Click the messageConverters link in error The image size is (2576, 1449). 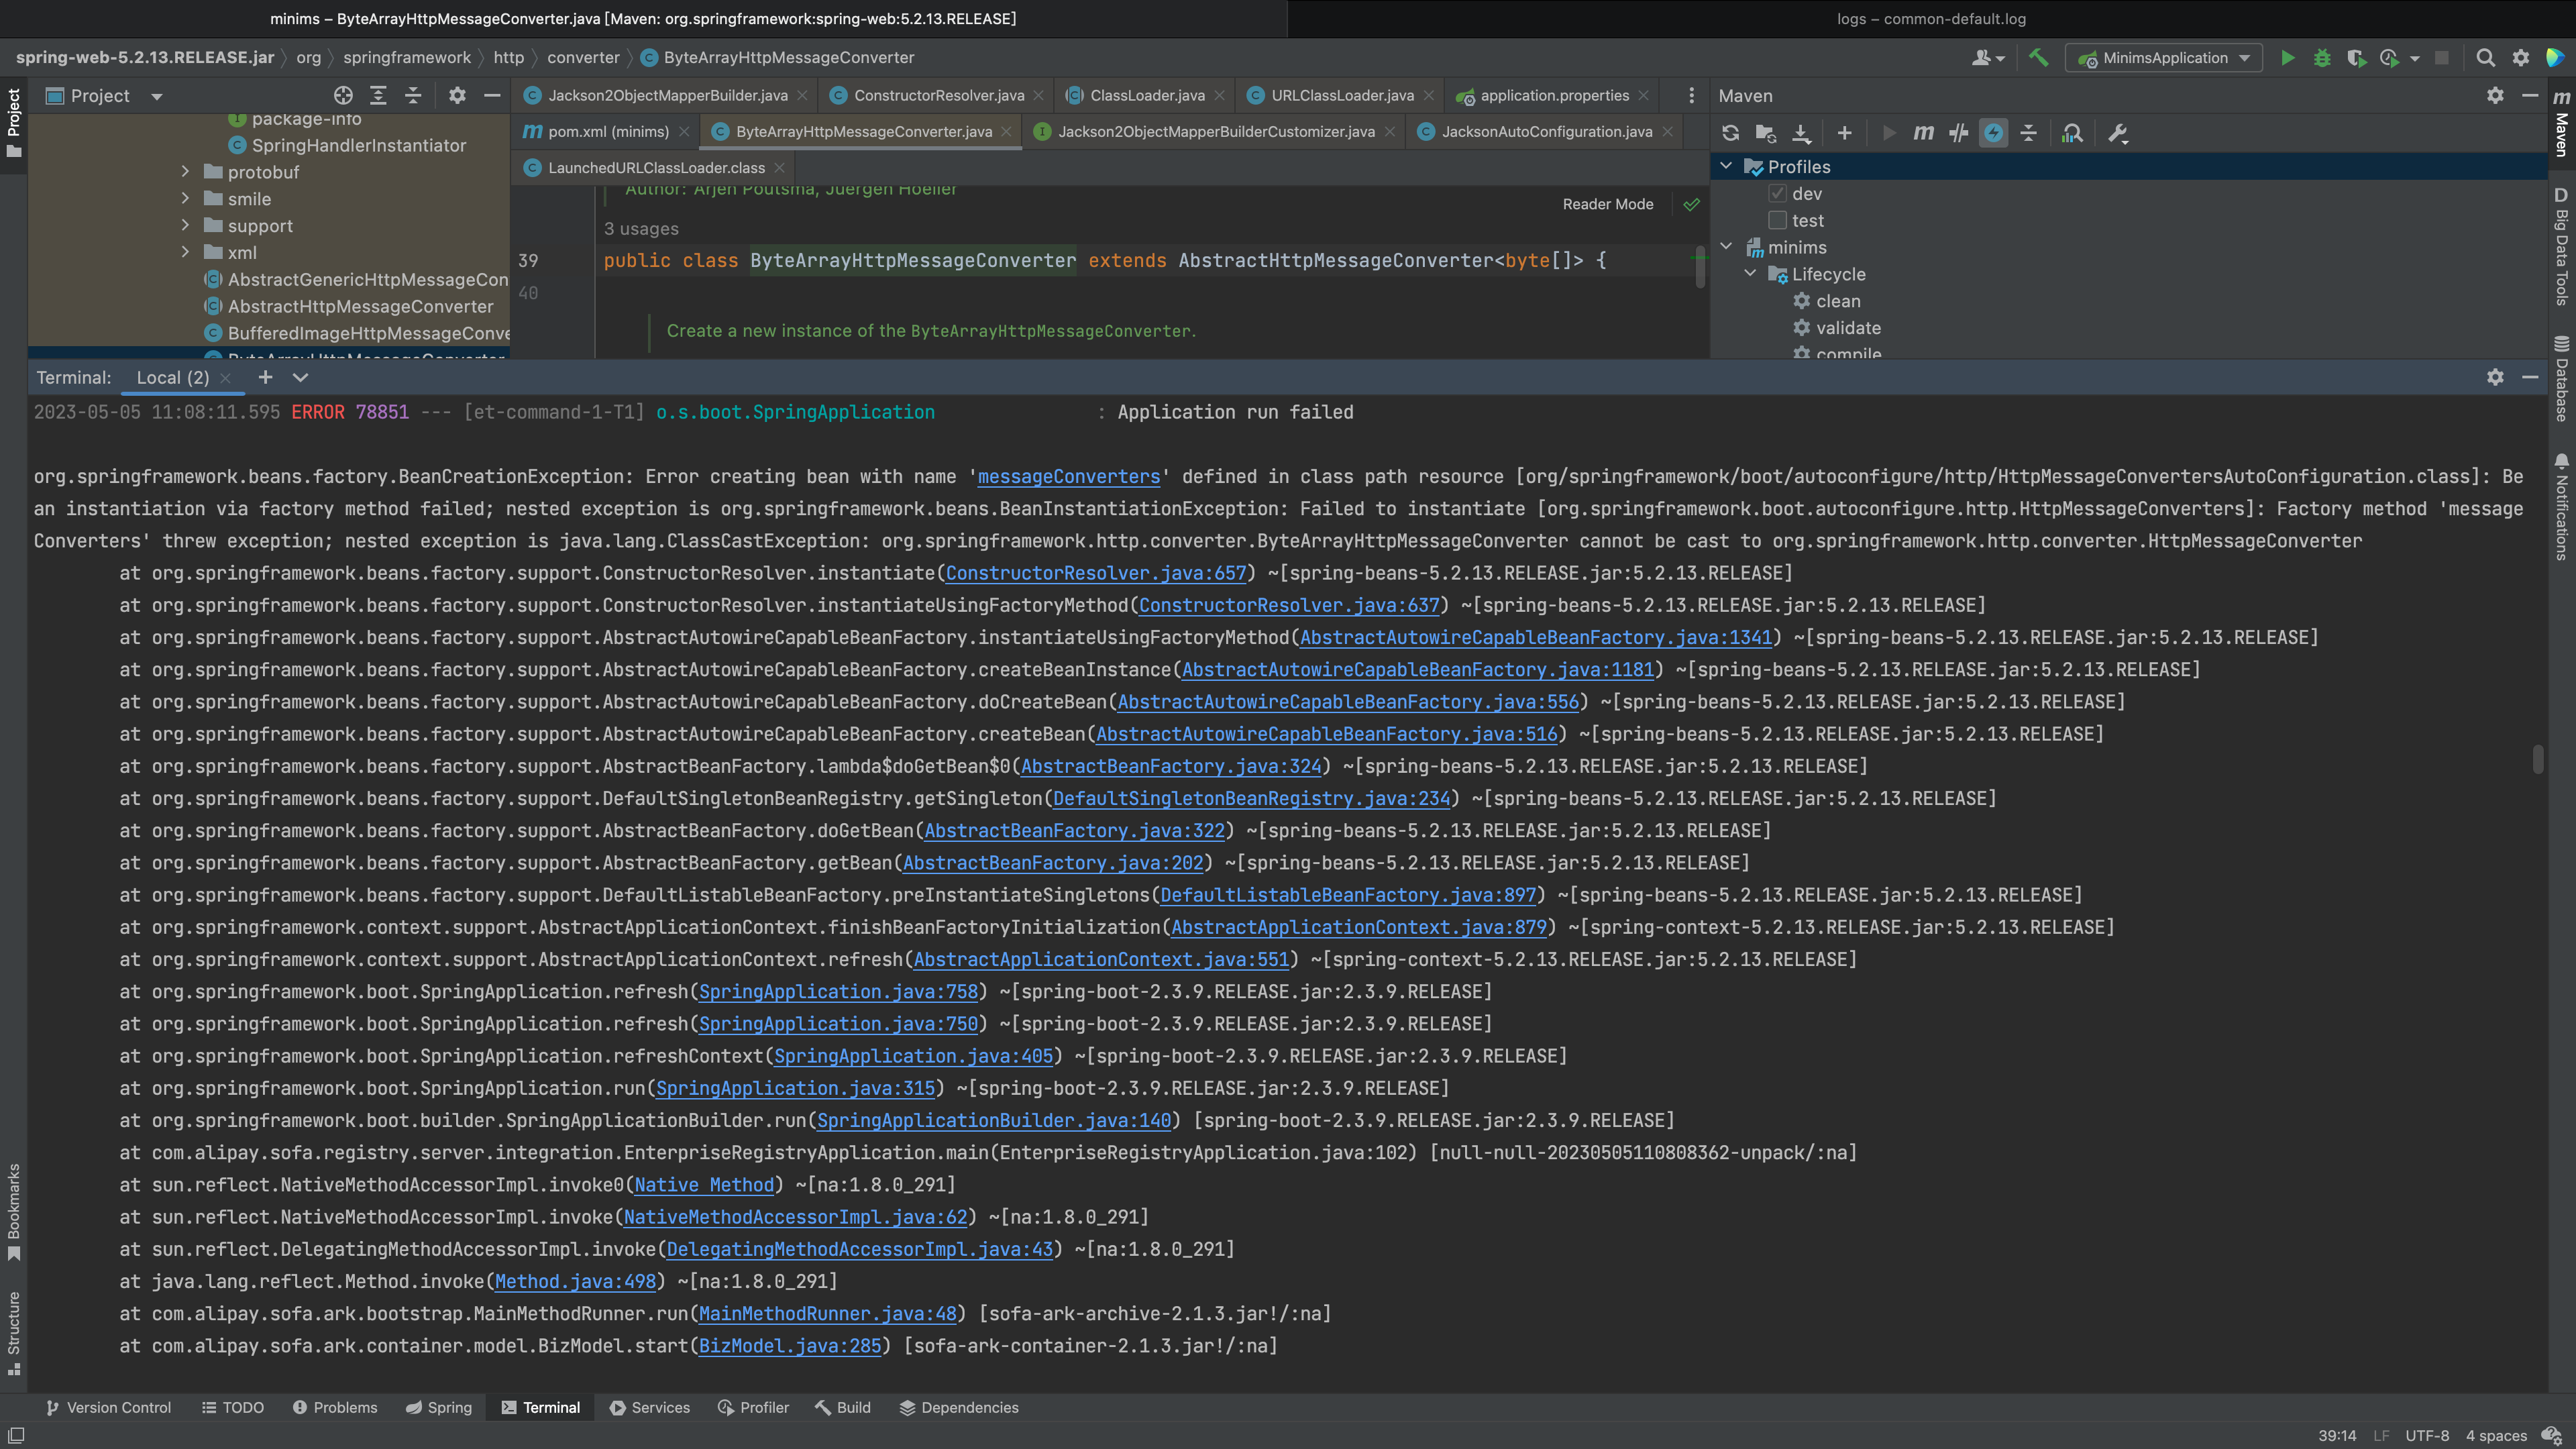point(1068,477)
